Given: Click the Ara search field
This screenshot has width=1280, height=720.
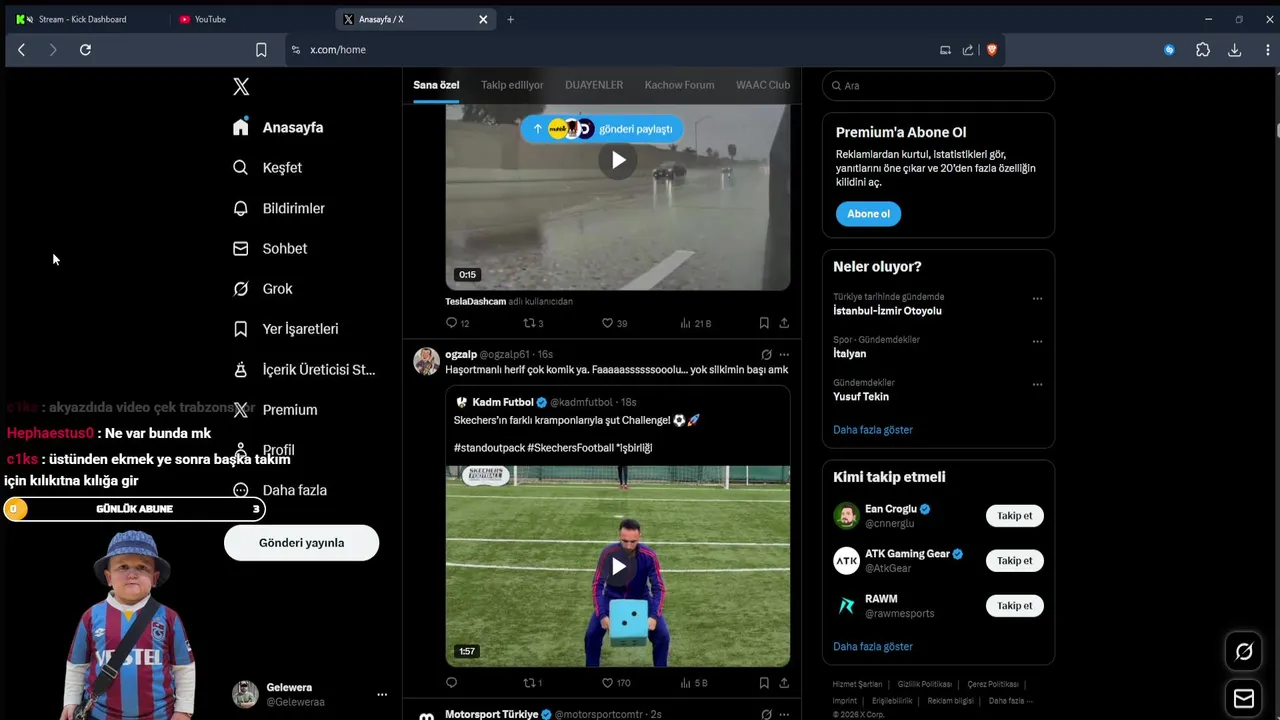Looking at the screenshot, I should 938,86.
